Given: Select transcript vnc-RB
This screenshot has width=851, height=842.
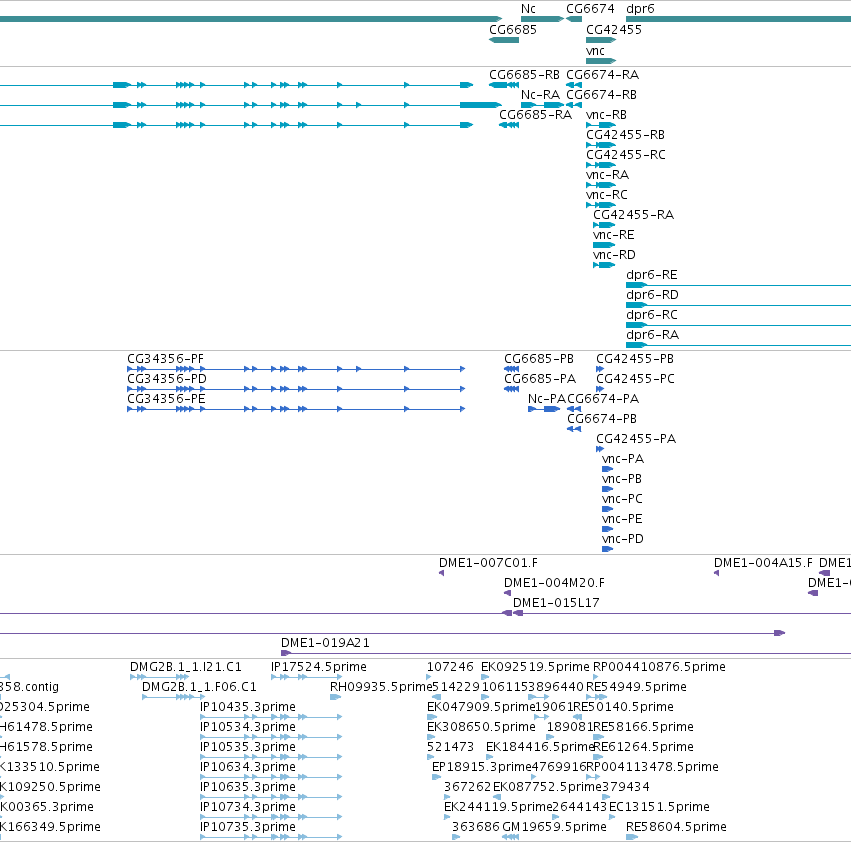Looking at the screenshot, I should [606, 115].
